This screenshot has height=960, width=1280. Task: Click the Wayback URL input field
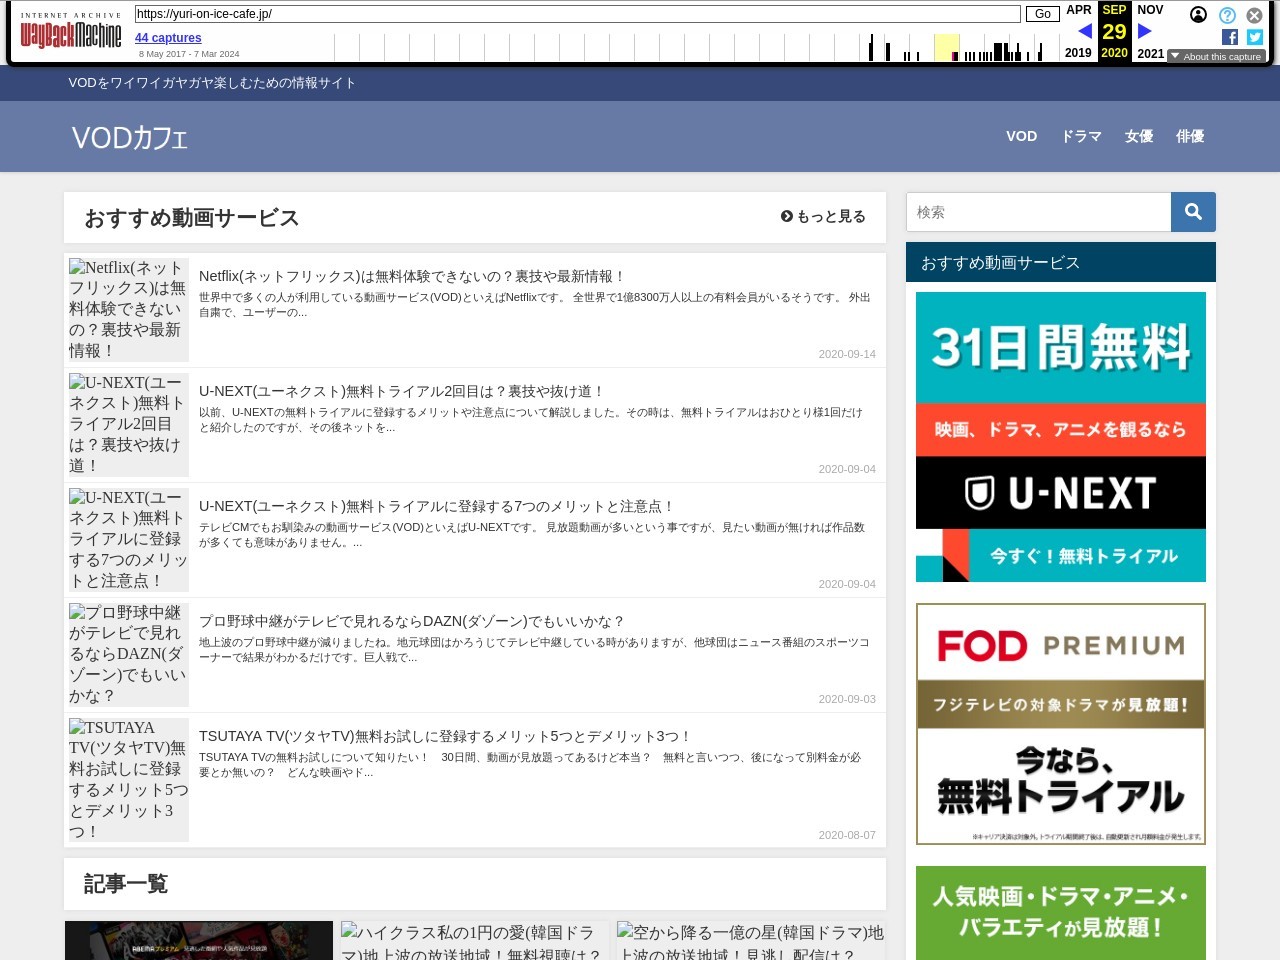[x=577, y=14]
